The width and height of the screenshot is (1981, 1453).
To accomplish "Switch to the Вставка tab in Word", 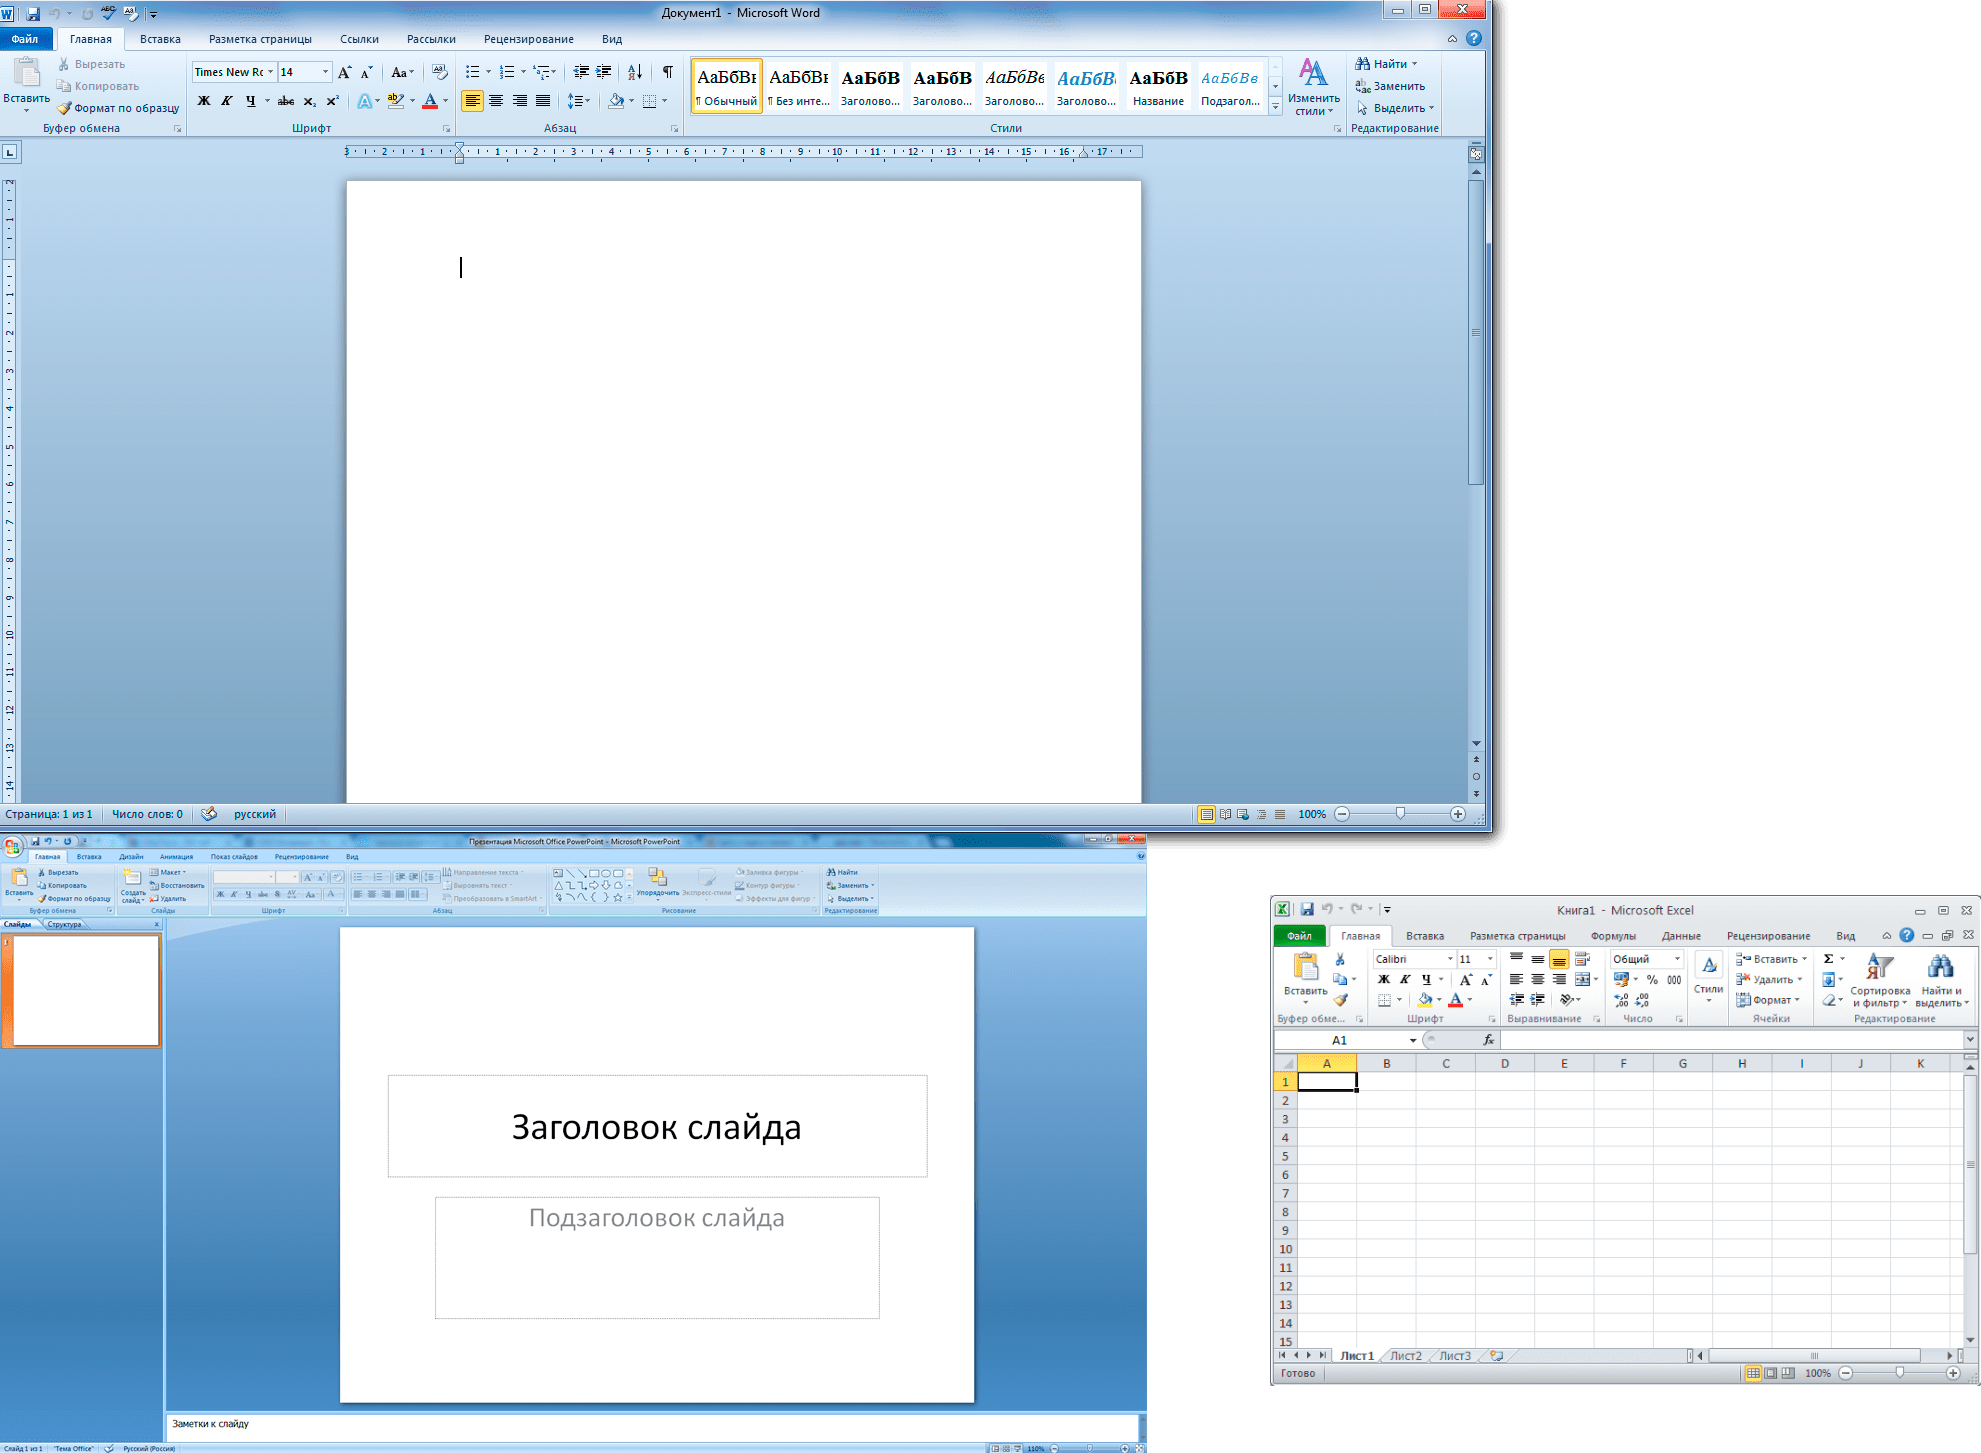I will point(160,39).
